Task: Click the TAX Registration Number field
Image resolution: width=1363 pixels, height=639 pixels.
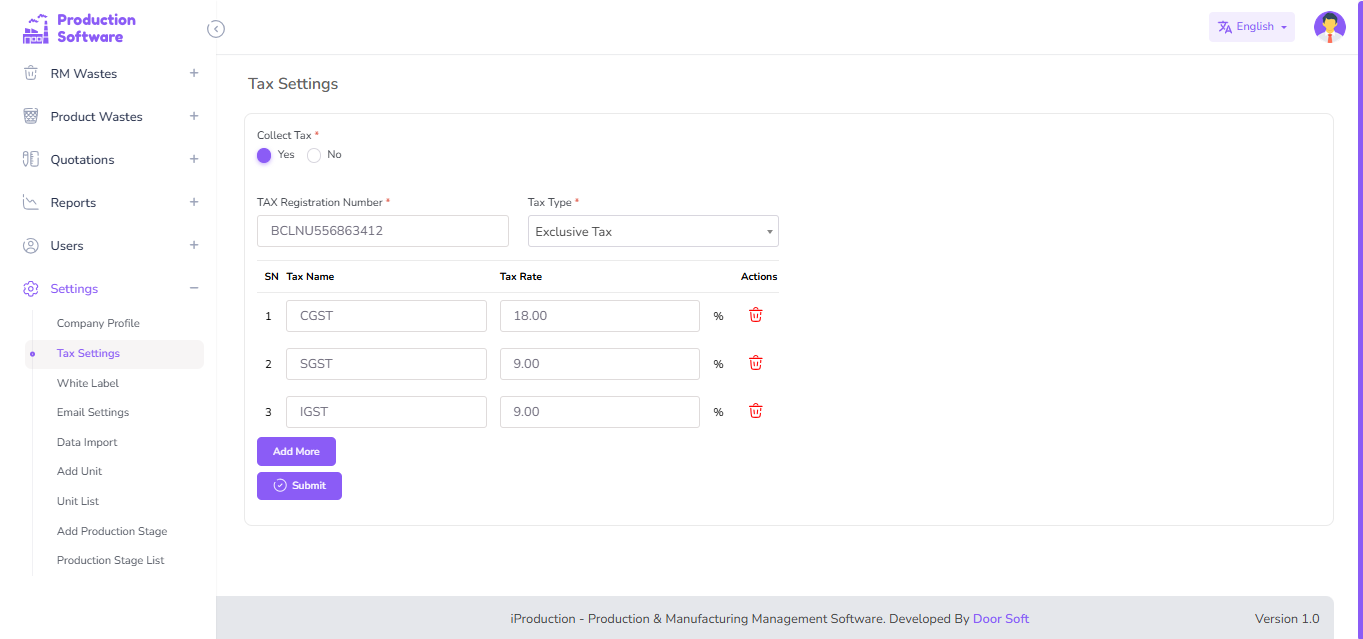Action: click(383, 231)
